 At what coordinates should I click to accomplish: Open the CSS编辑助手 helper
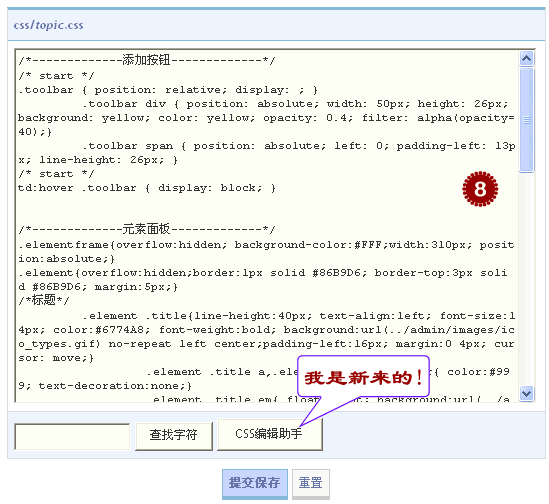tap(270, 434)
